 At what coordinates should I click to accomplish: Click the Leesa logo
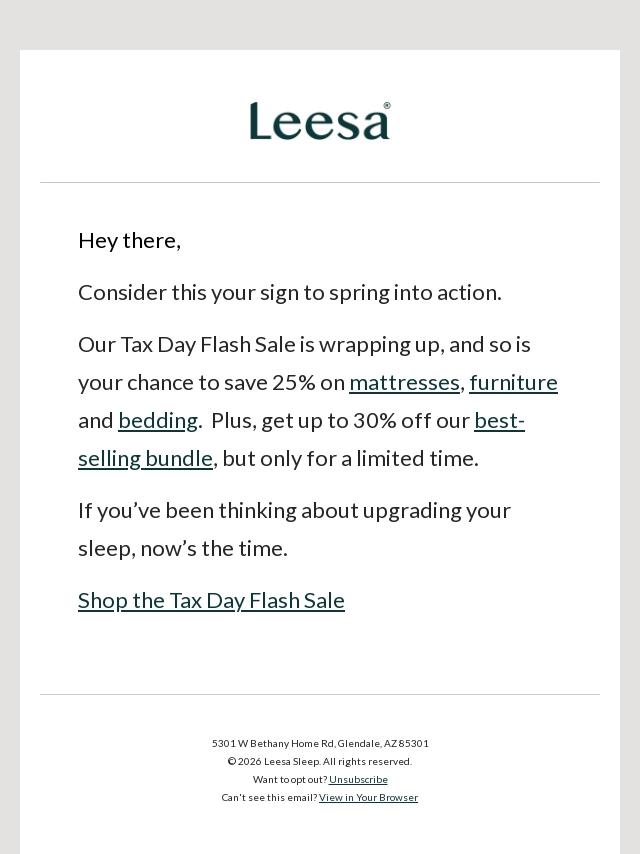point(319,121)
